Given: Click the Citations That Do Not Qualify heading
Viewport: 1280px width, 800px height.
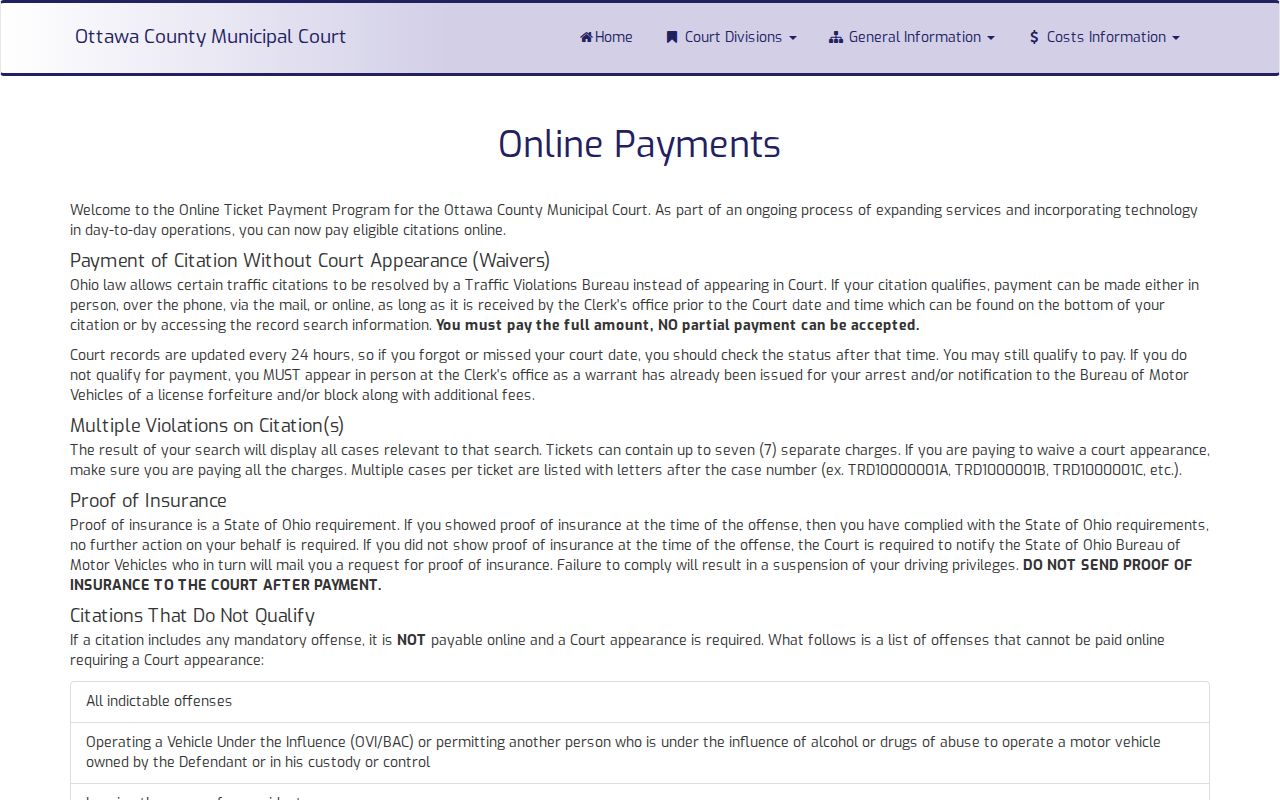Looking at the screenshot, I should pyautogui.click(x=192, y=616).
